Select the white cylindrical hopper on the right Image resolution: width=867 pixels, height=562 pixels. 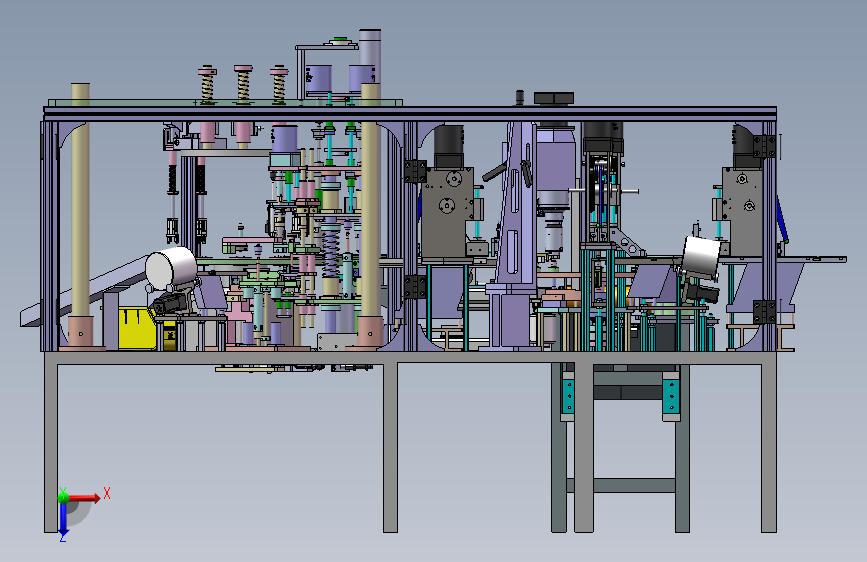point(701,256)
